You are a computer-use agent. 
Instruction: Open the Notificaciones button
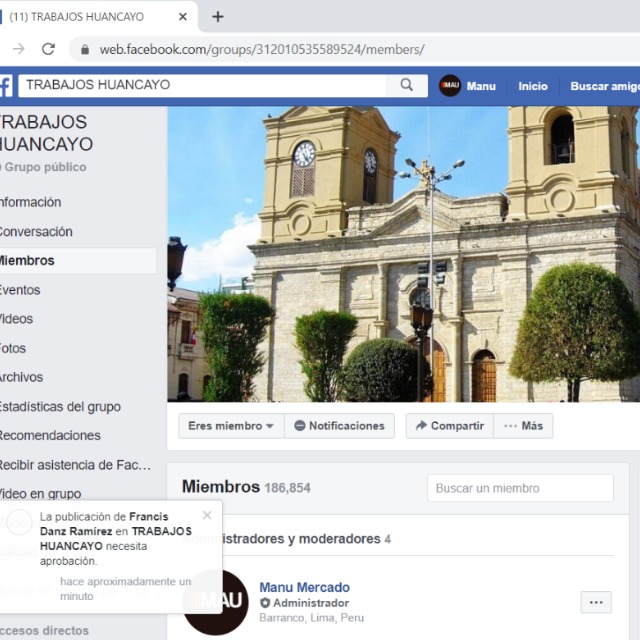coord(340,426)
